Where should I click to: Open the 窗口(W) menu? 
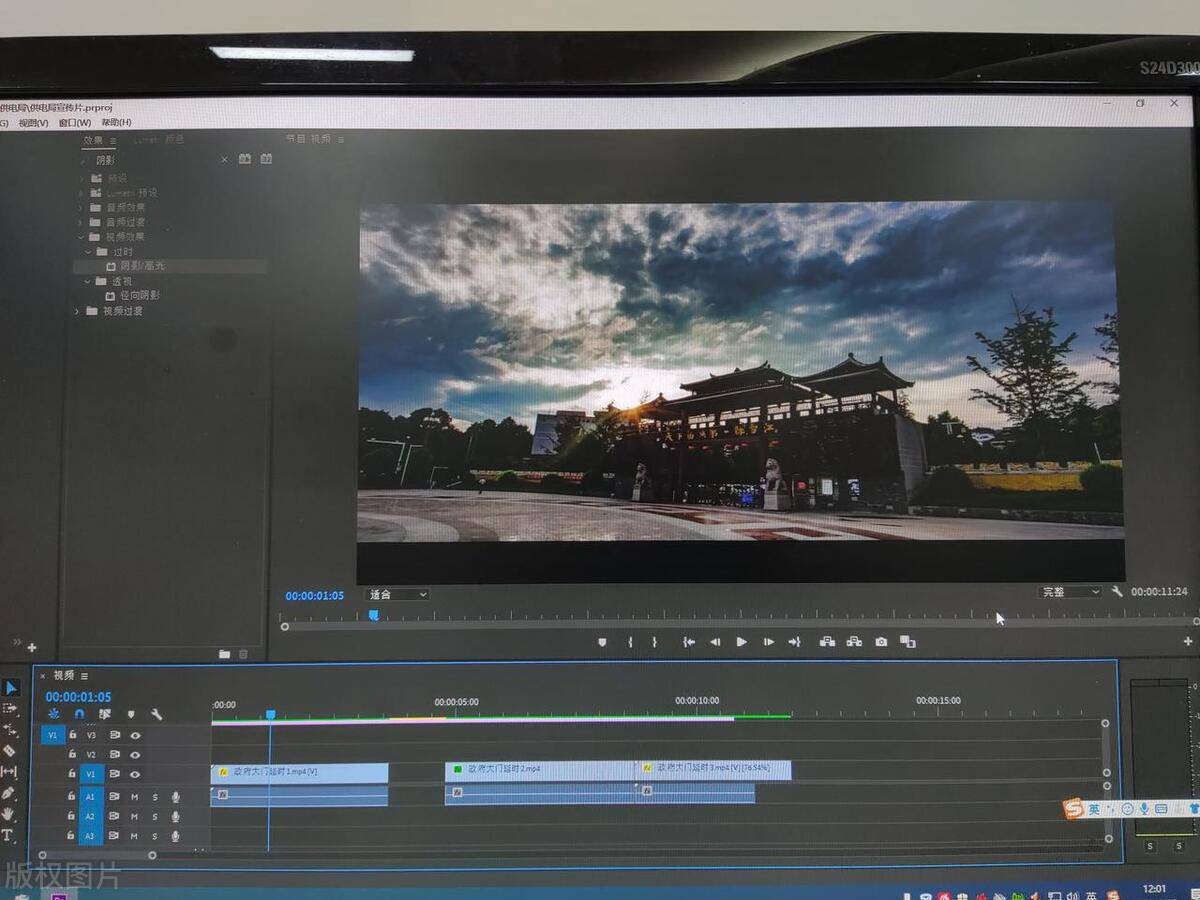click(74, 122)
